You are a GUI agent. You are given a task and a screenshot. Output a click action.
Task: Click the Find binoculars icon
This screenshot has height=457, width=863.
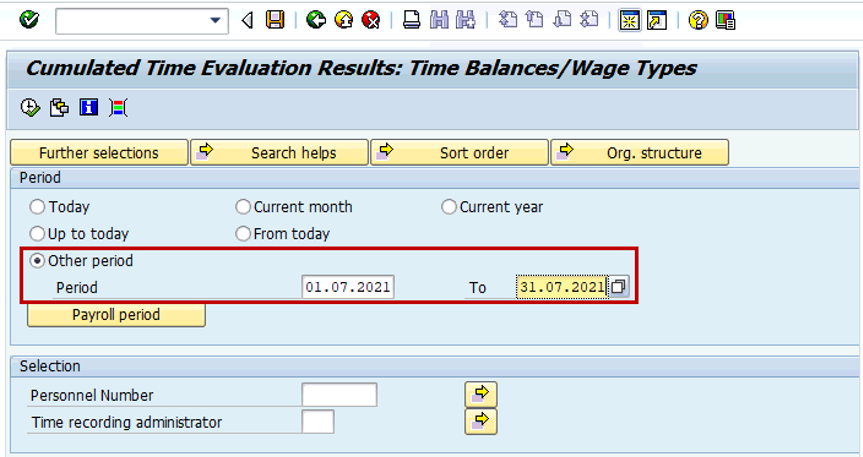(439, 20)
